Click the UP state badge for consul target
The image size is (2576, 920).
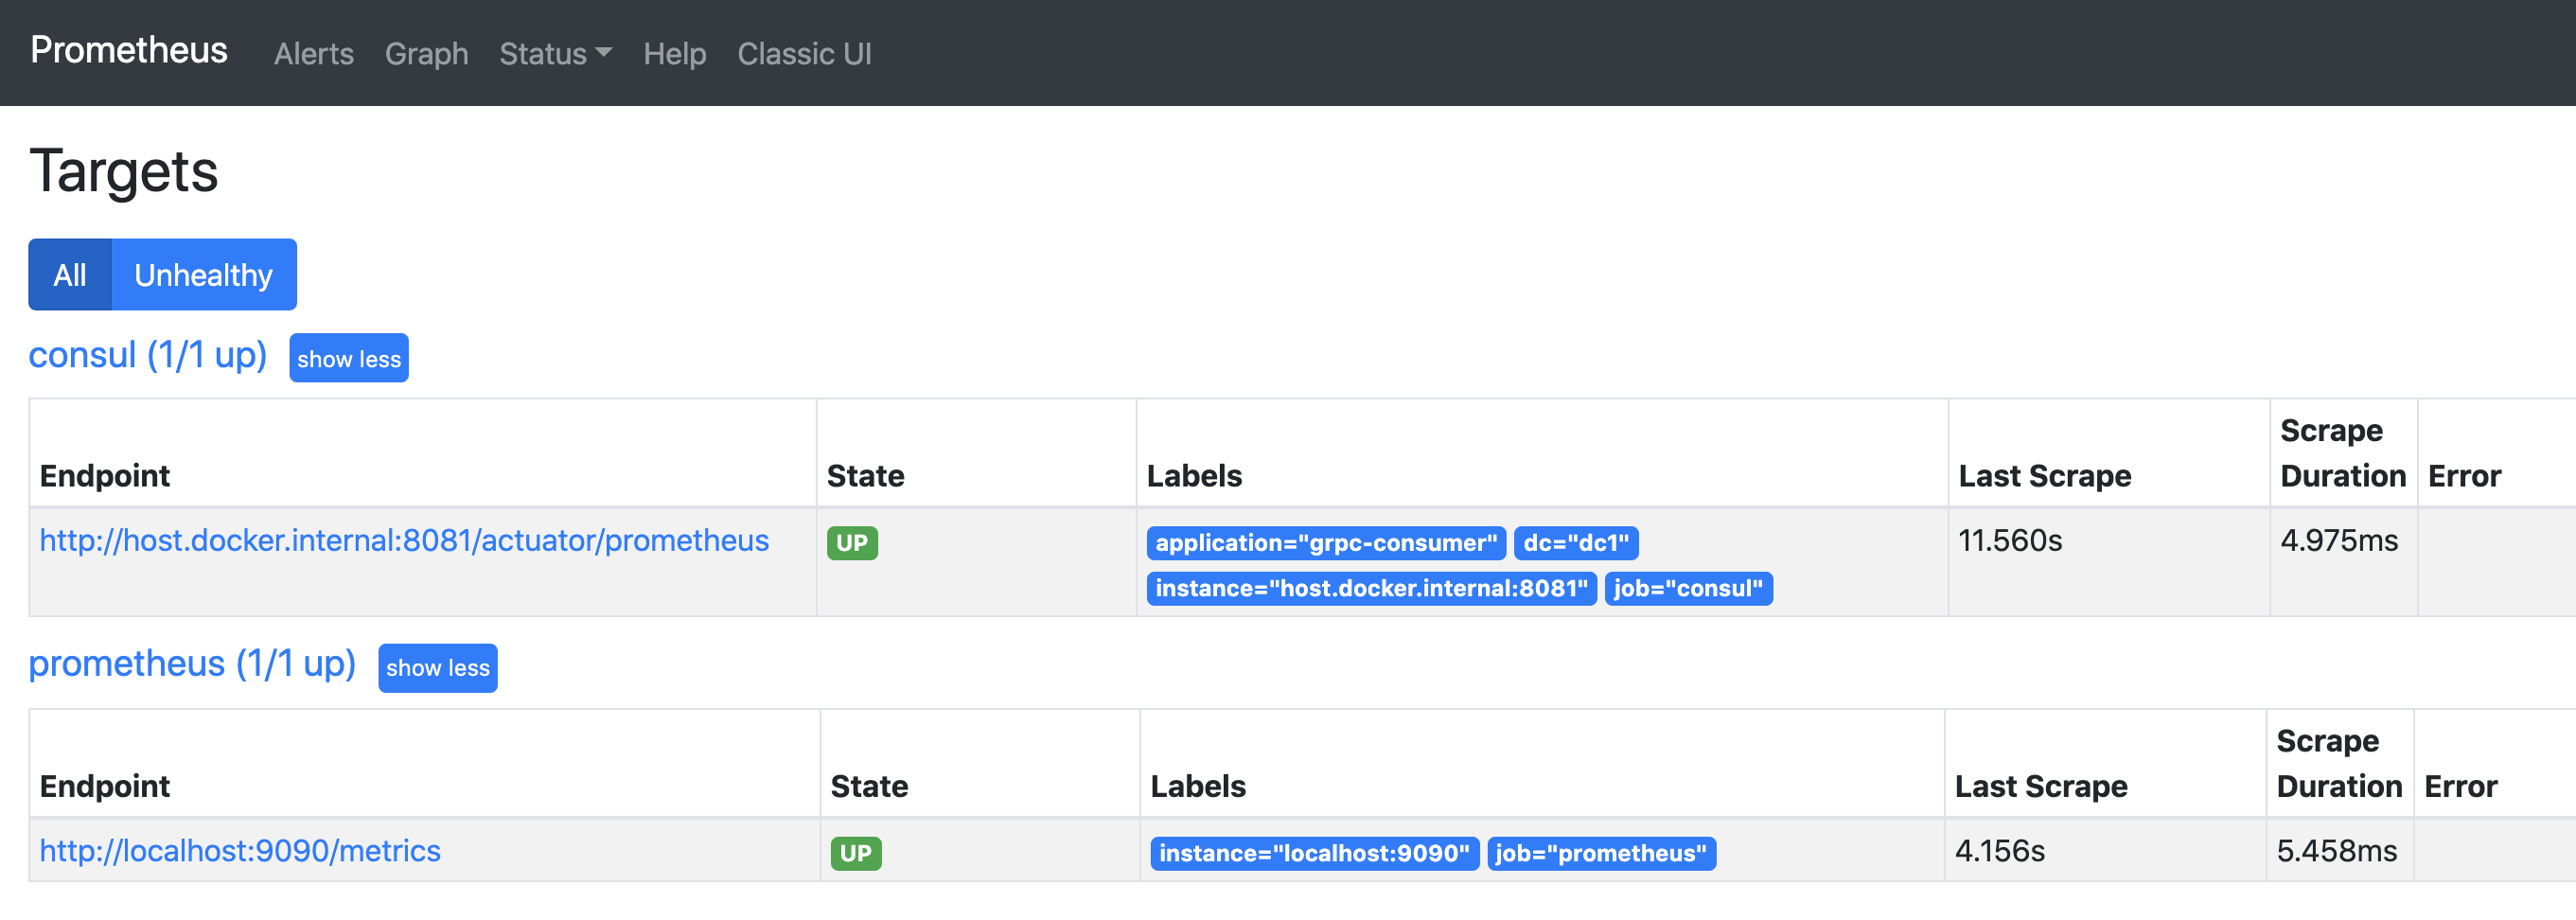(852, 543)
